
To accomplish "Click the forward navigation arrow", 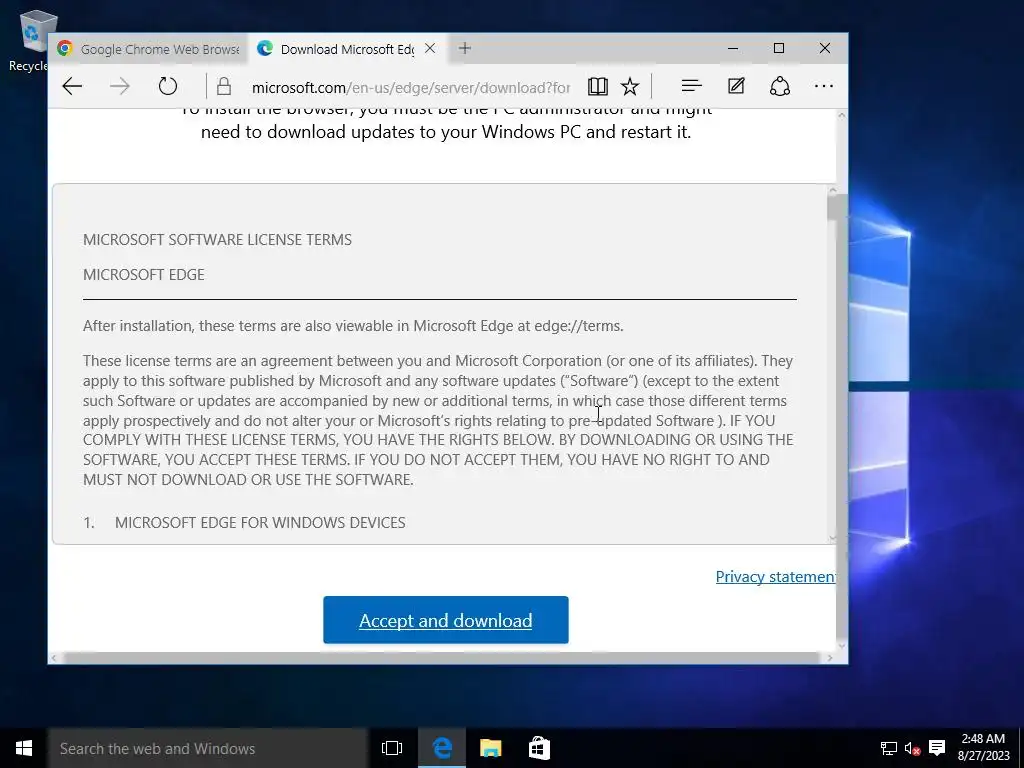I will point(120,86).
